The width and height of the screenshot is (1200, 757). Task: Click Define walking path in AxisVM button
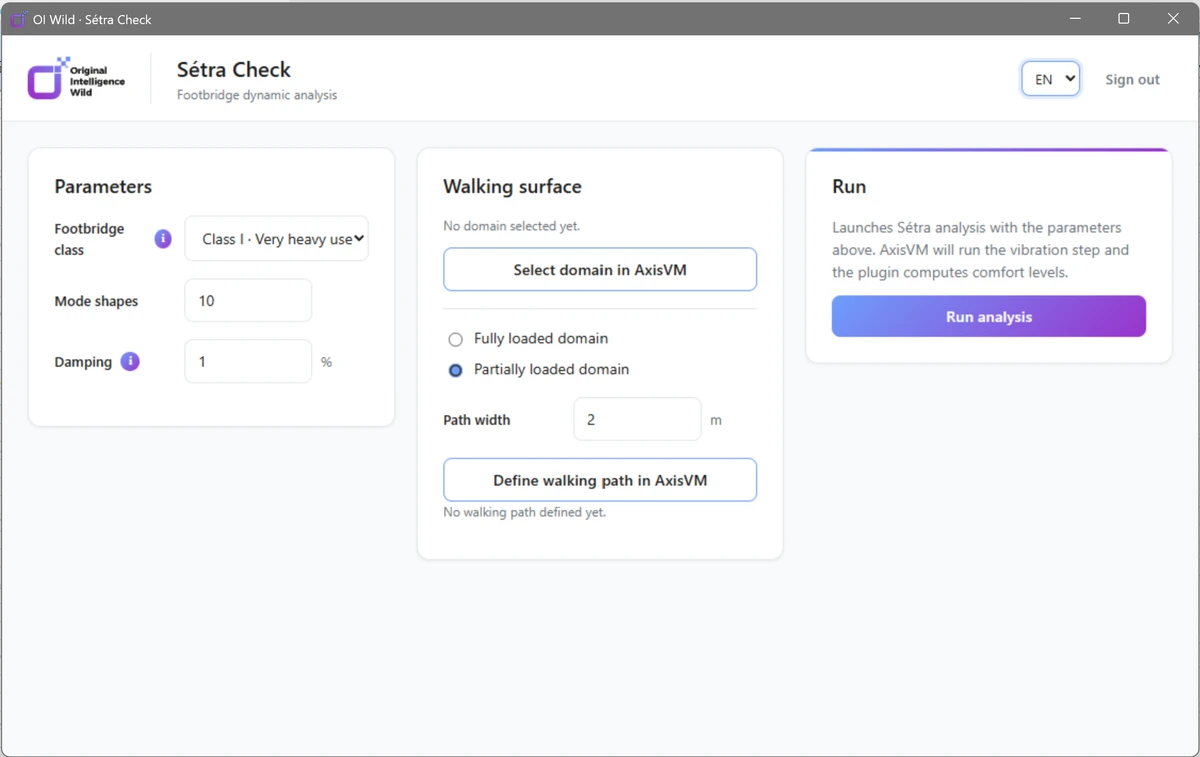coord(600,480)
